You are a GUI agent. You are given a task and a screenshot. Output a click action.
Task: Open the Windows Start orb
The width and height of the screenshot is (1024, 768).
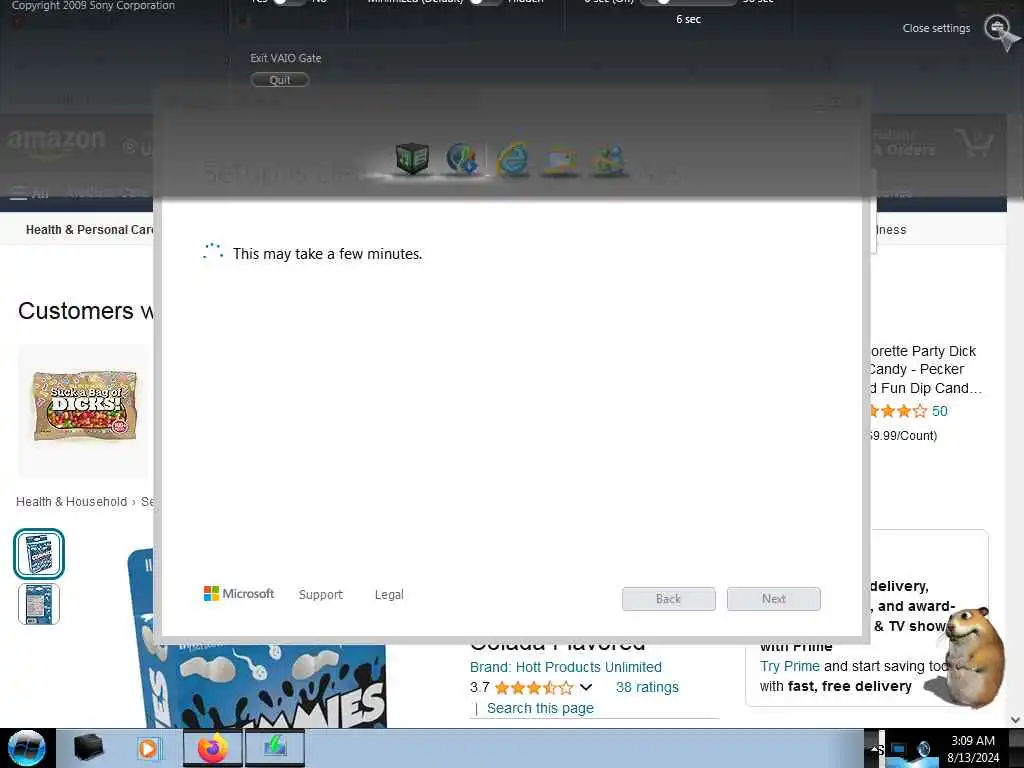tap(27, 748)
